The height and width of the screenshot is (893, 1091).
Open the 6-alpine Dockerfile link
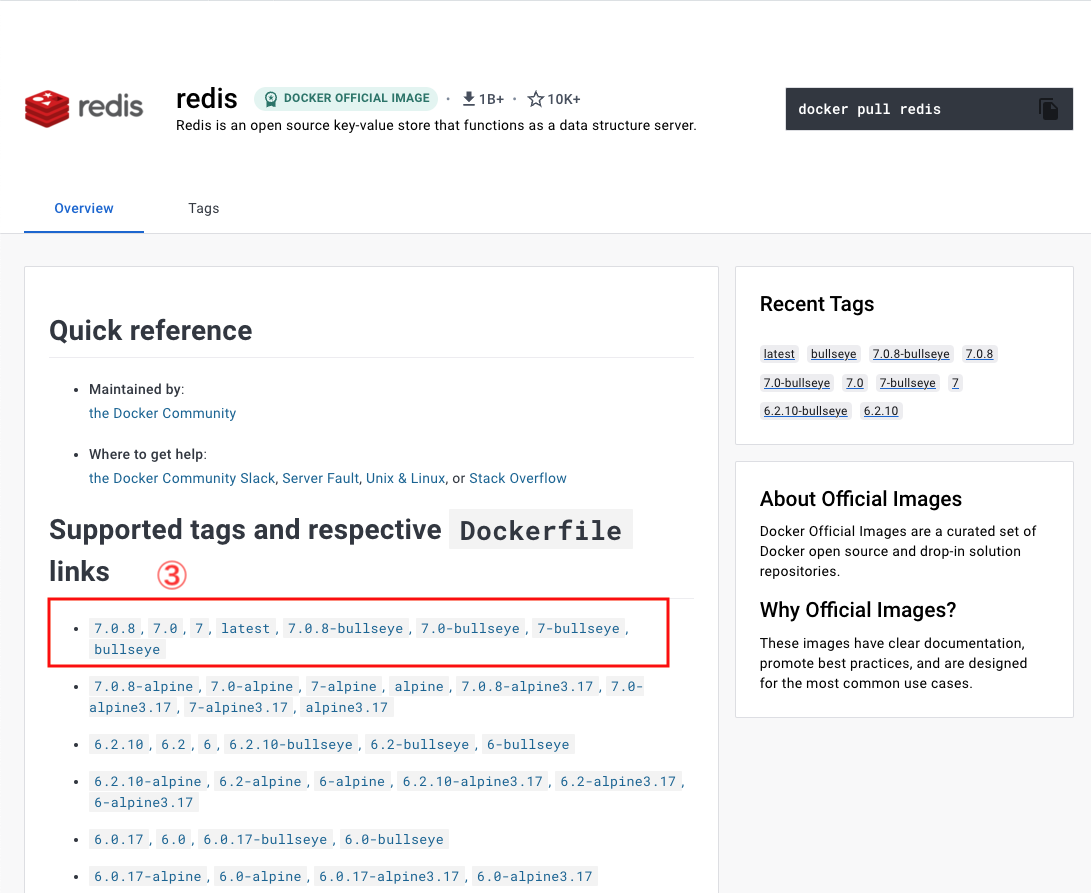(x=351, y=782)
